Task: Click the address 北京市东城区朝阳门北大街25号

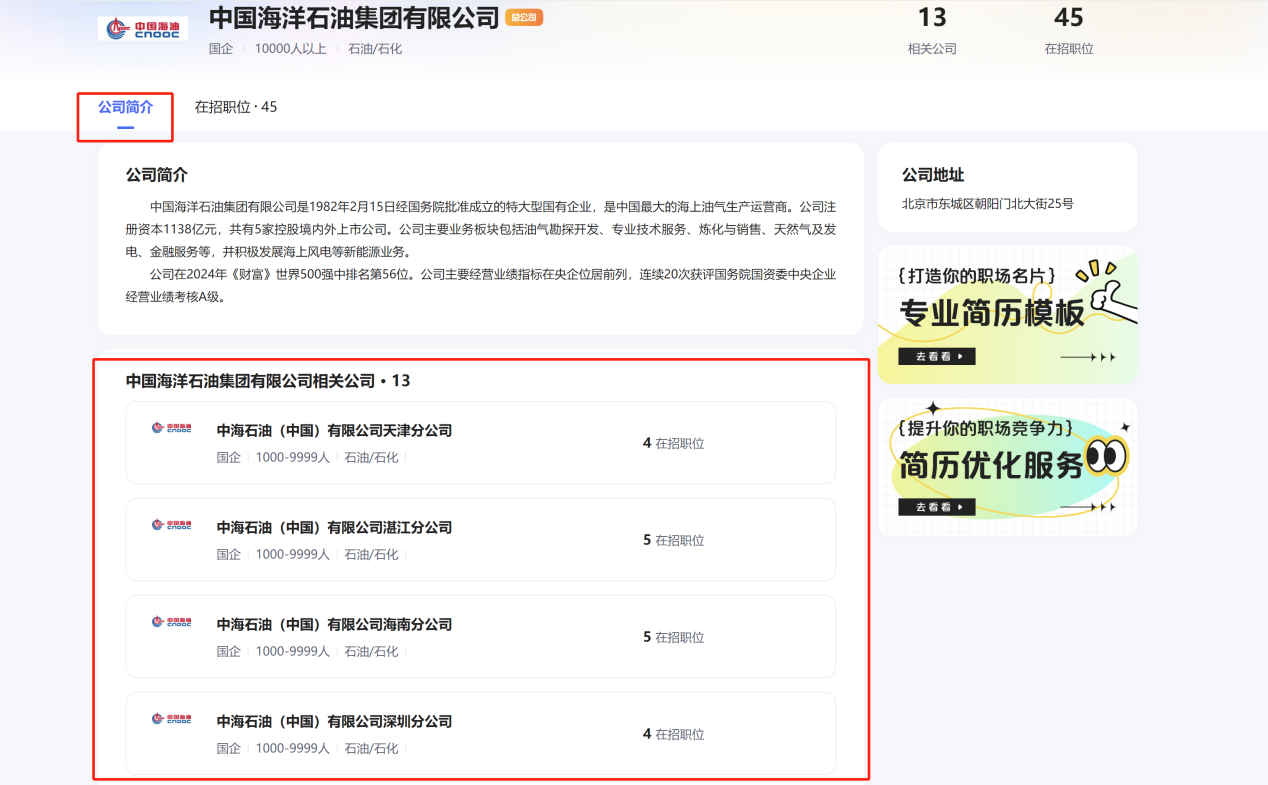Action: (987, 204)
